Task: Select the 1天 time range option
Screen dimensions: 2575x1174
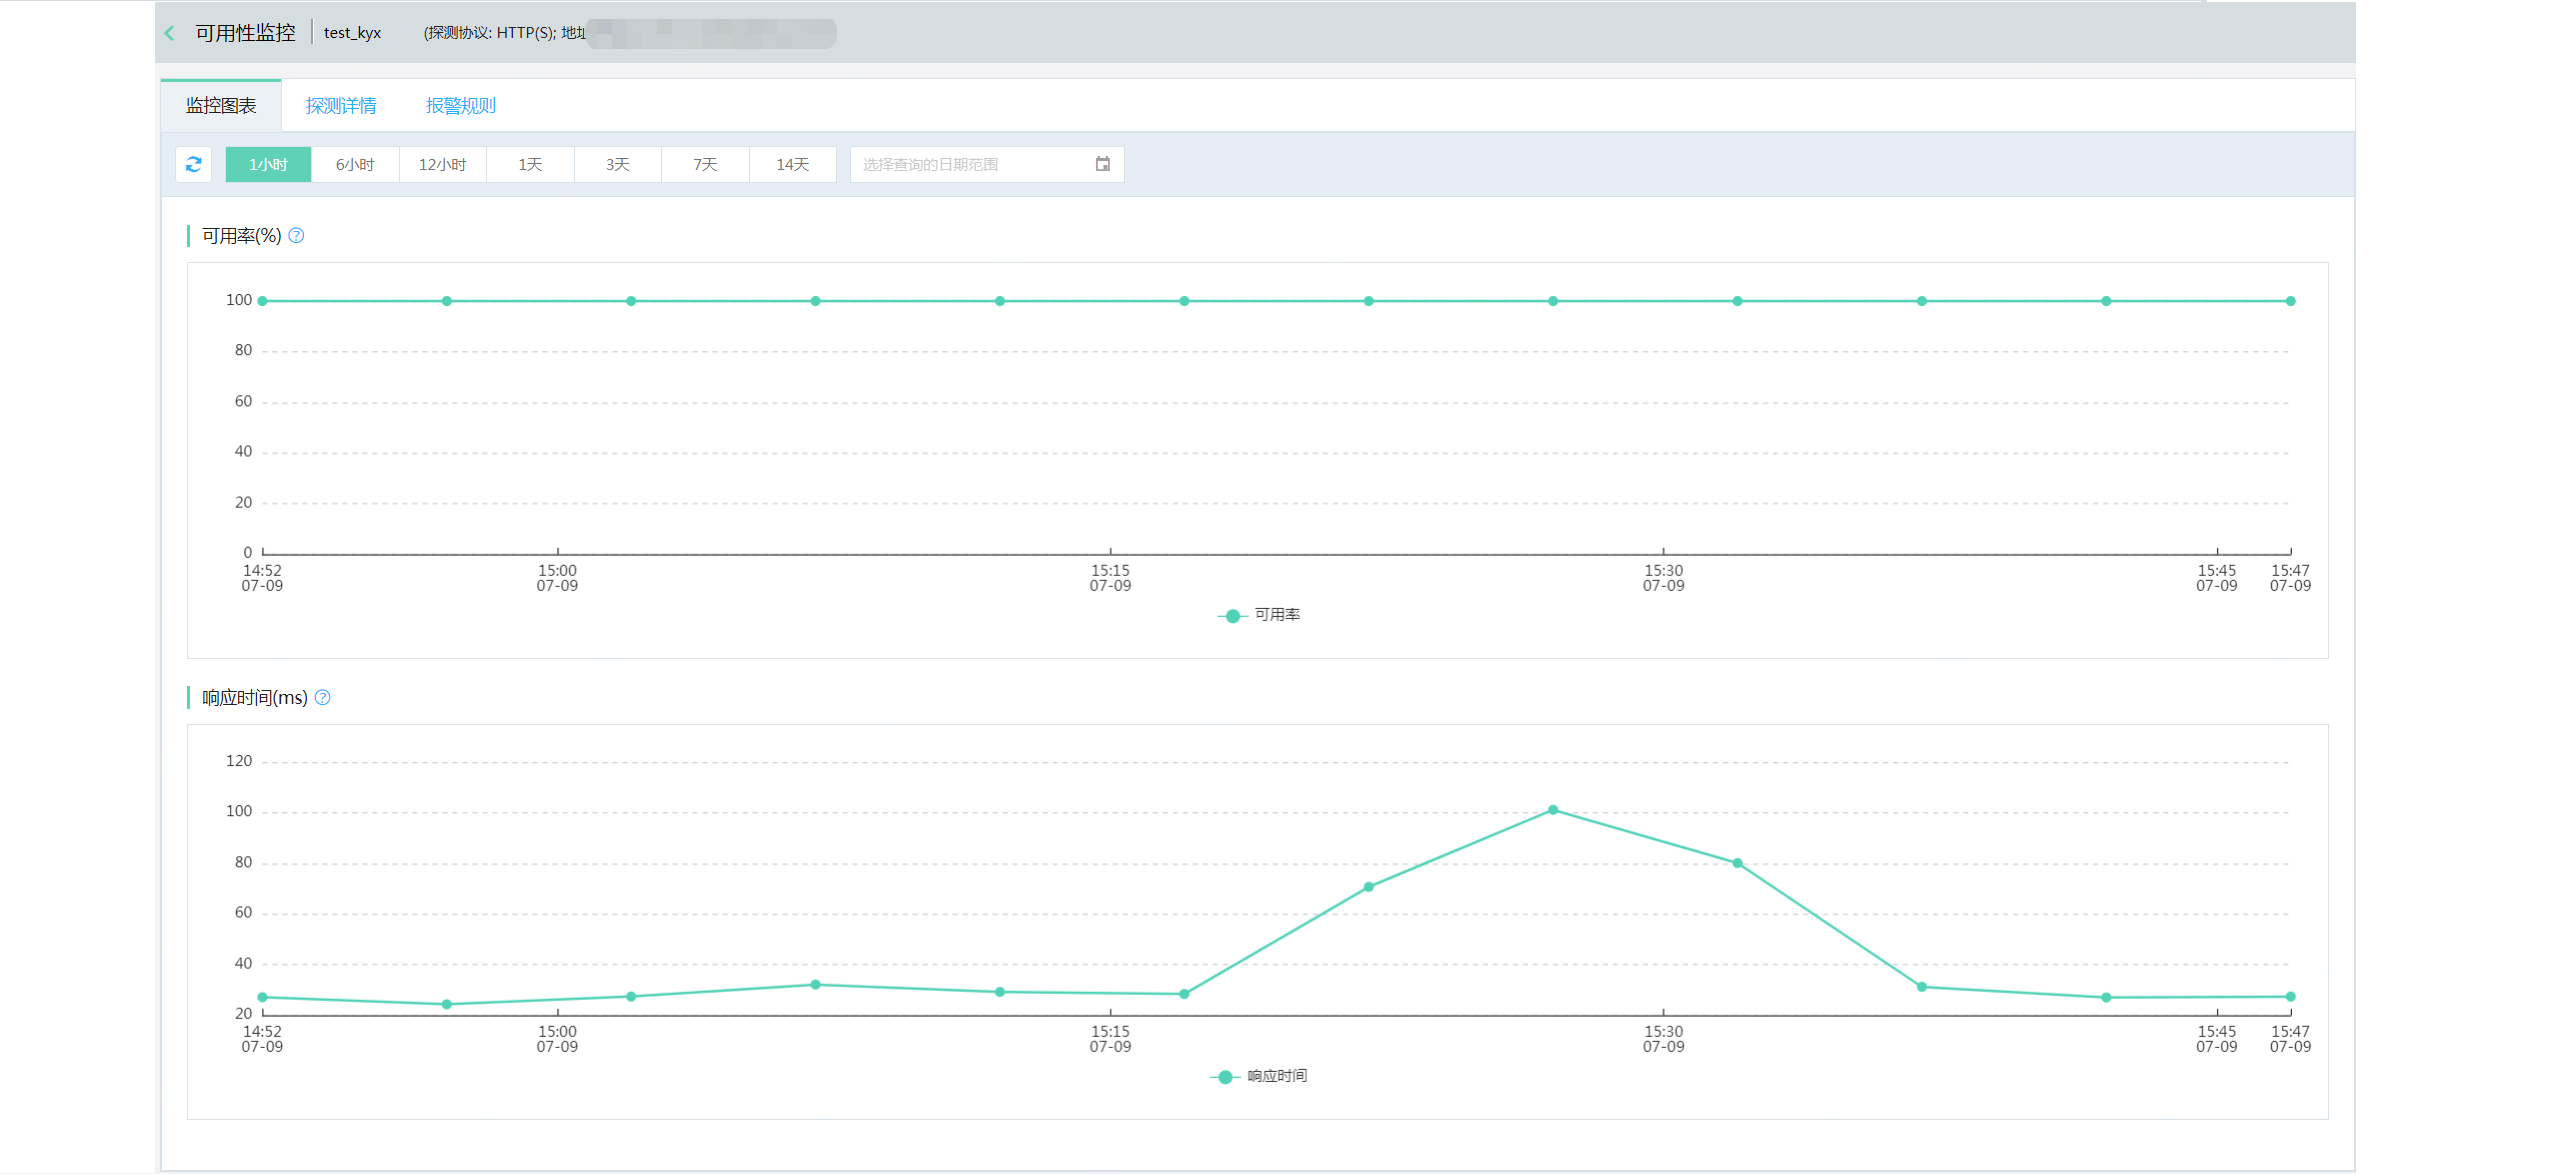Action: point(530,164)
